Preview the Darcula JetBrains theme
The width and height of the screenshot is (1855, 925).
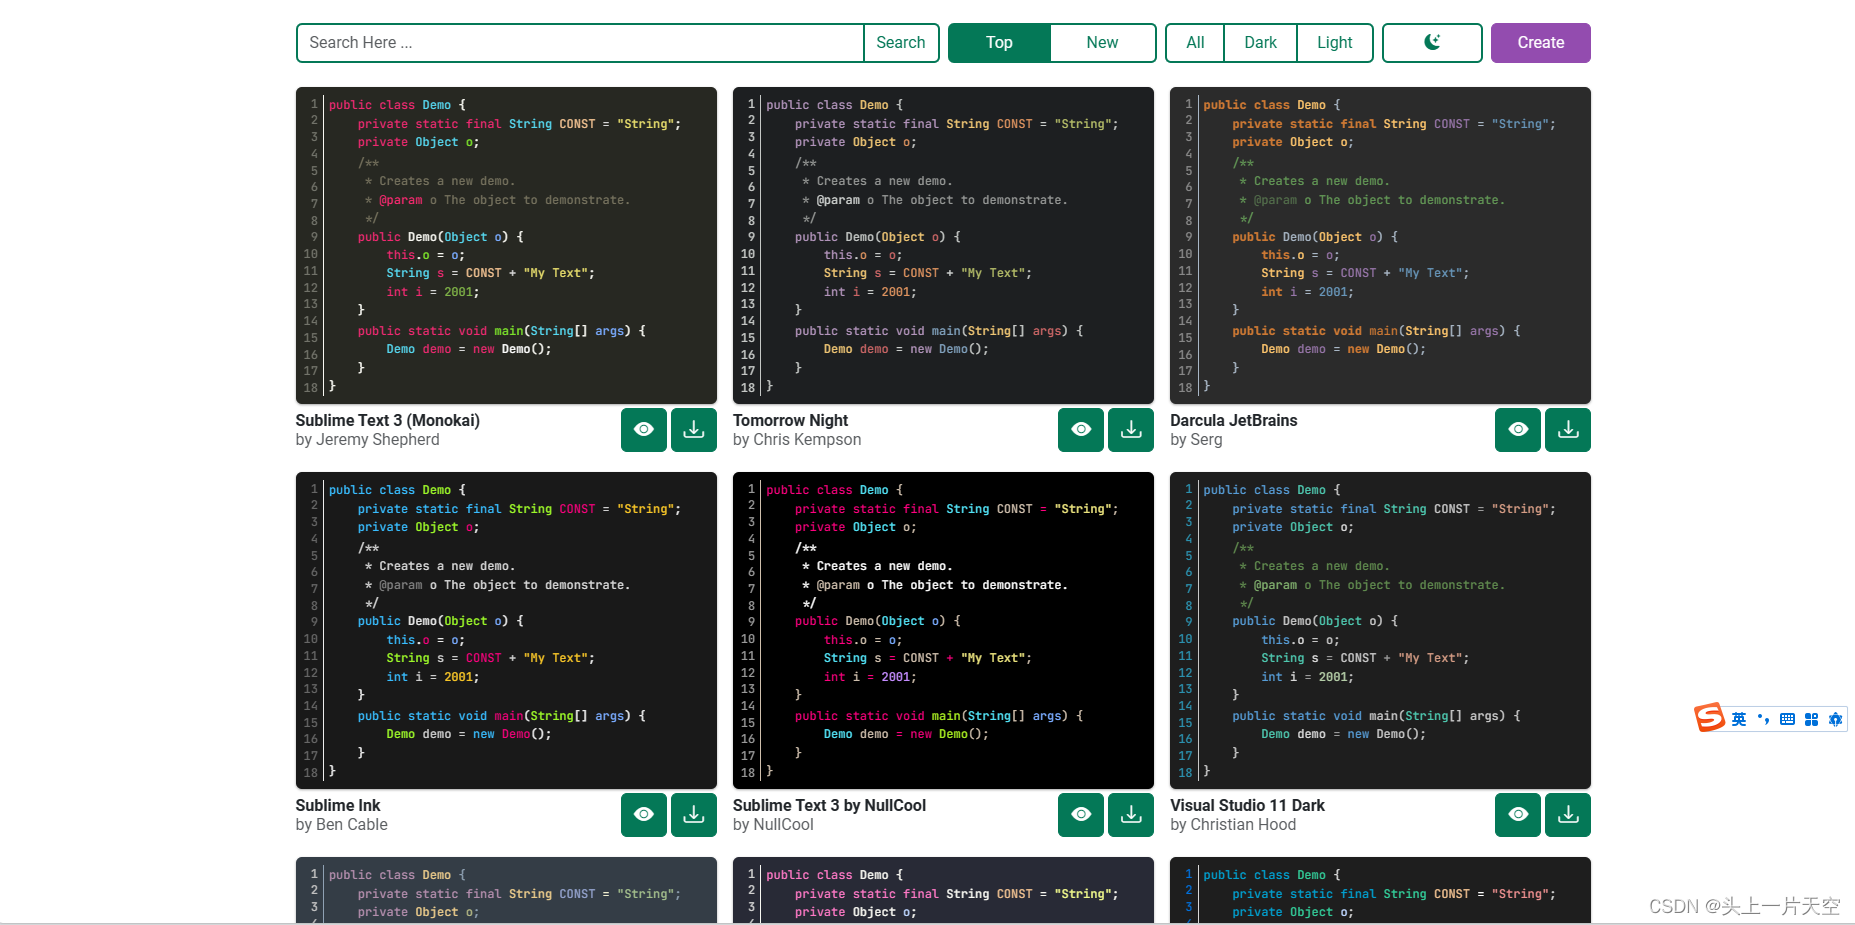[1518, 430]
